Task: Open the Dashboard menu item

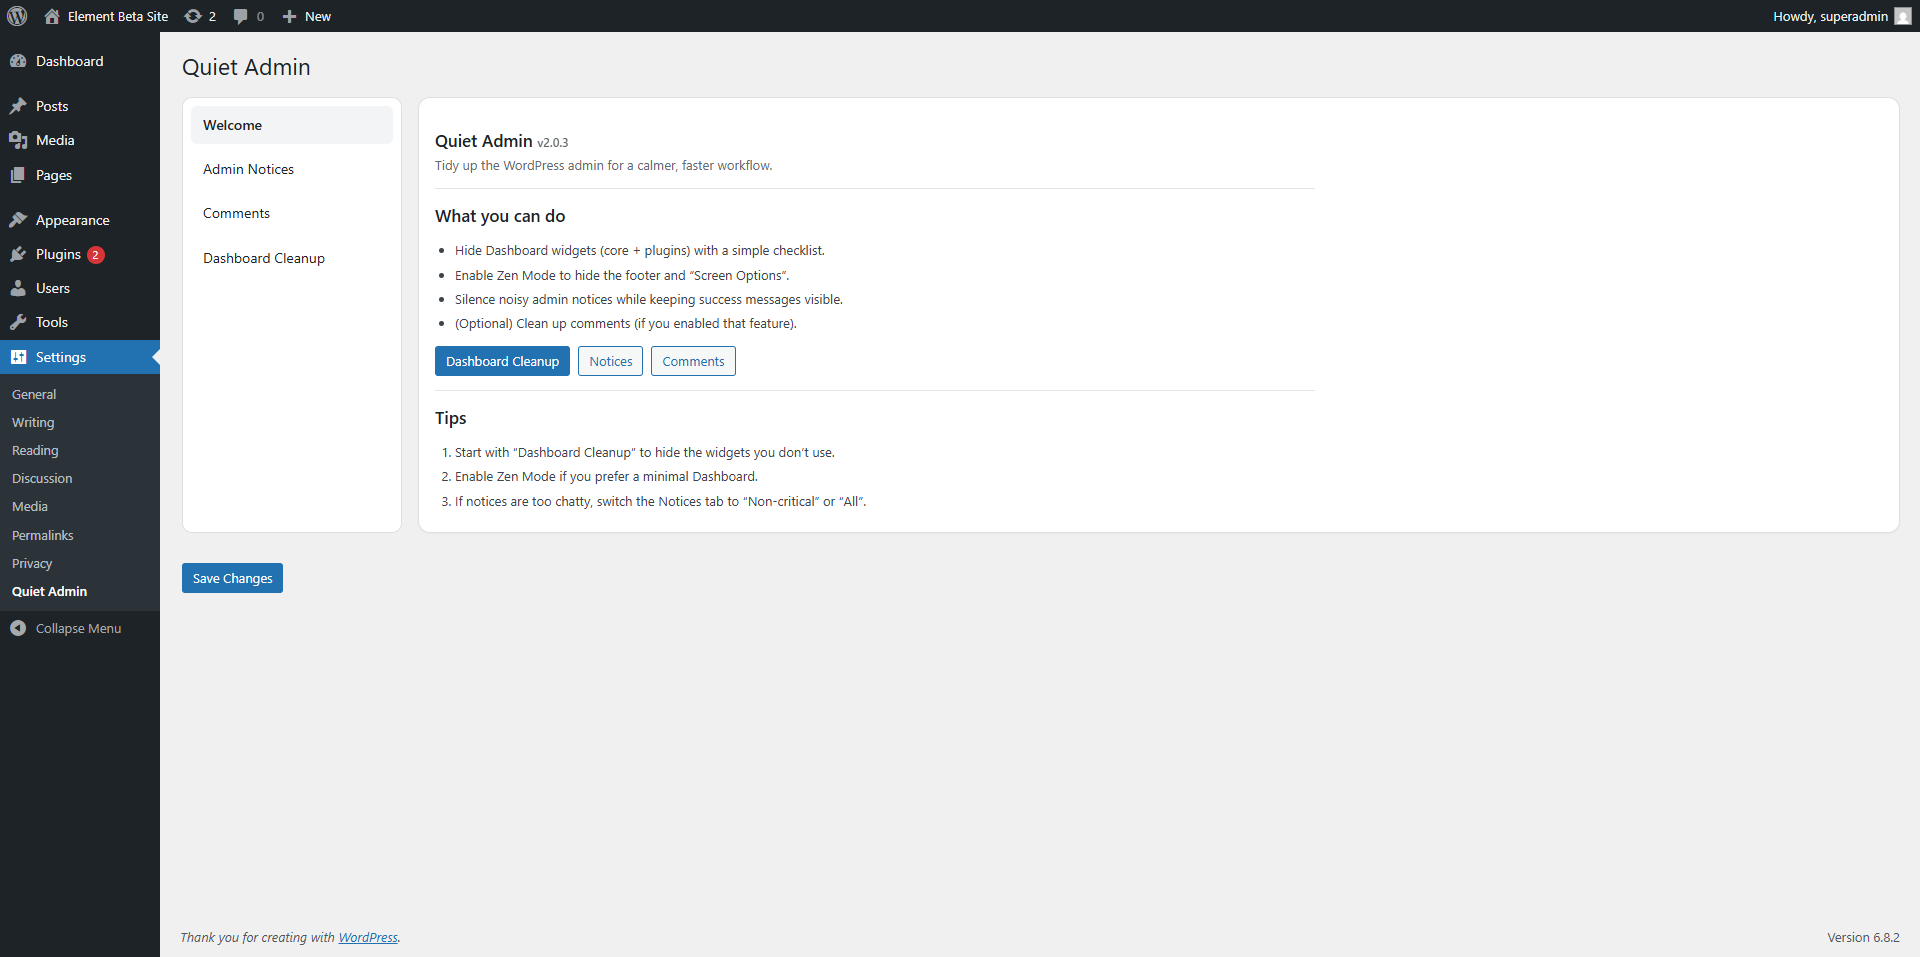Action: [x=80, y=61]
